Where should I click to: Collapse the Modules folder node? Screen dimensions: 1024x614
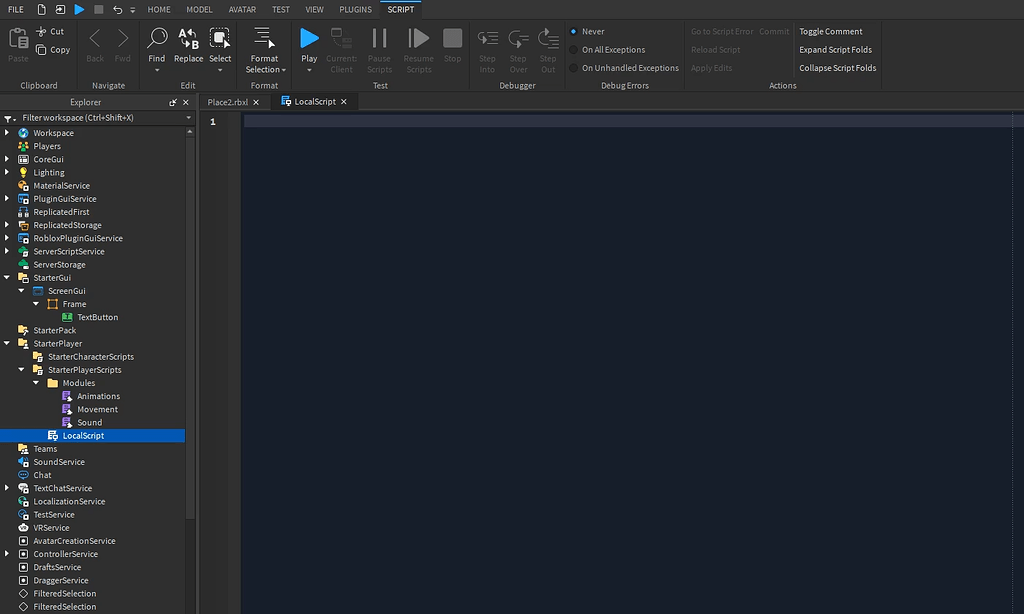36,383
